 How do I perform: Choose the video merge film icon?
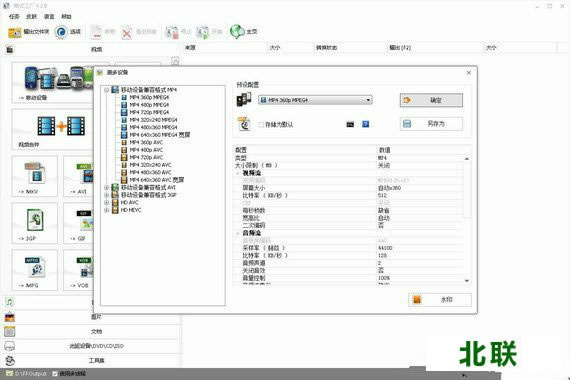(x=61, y=126)
